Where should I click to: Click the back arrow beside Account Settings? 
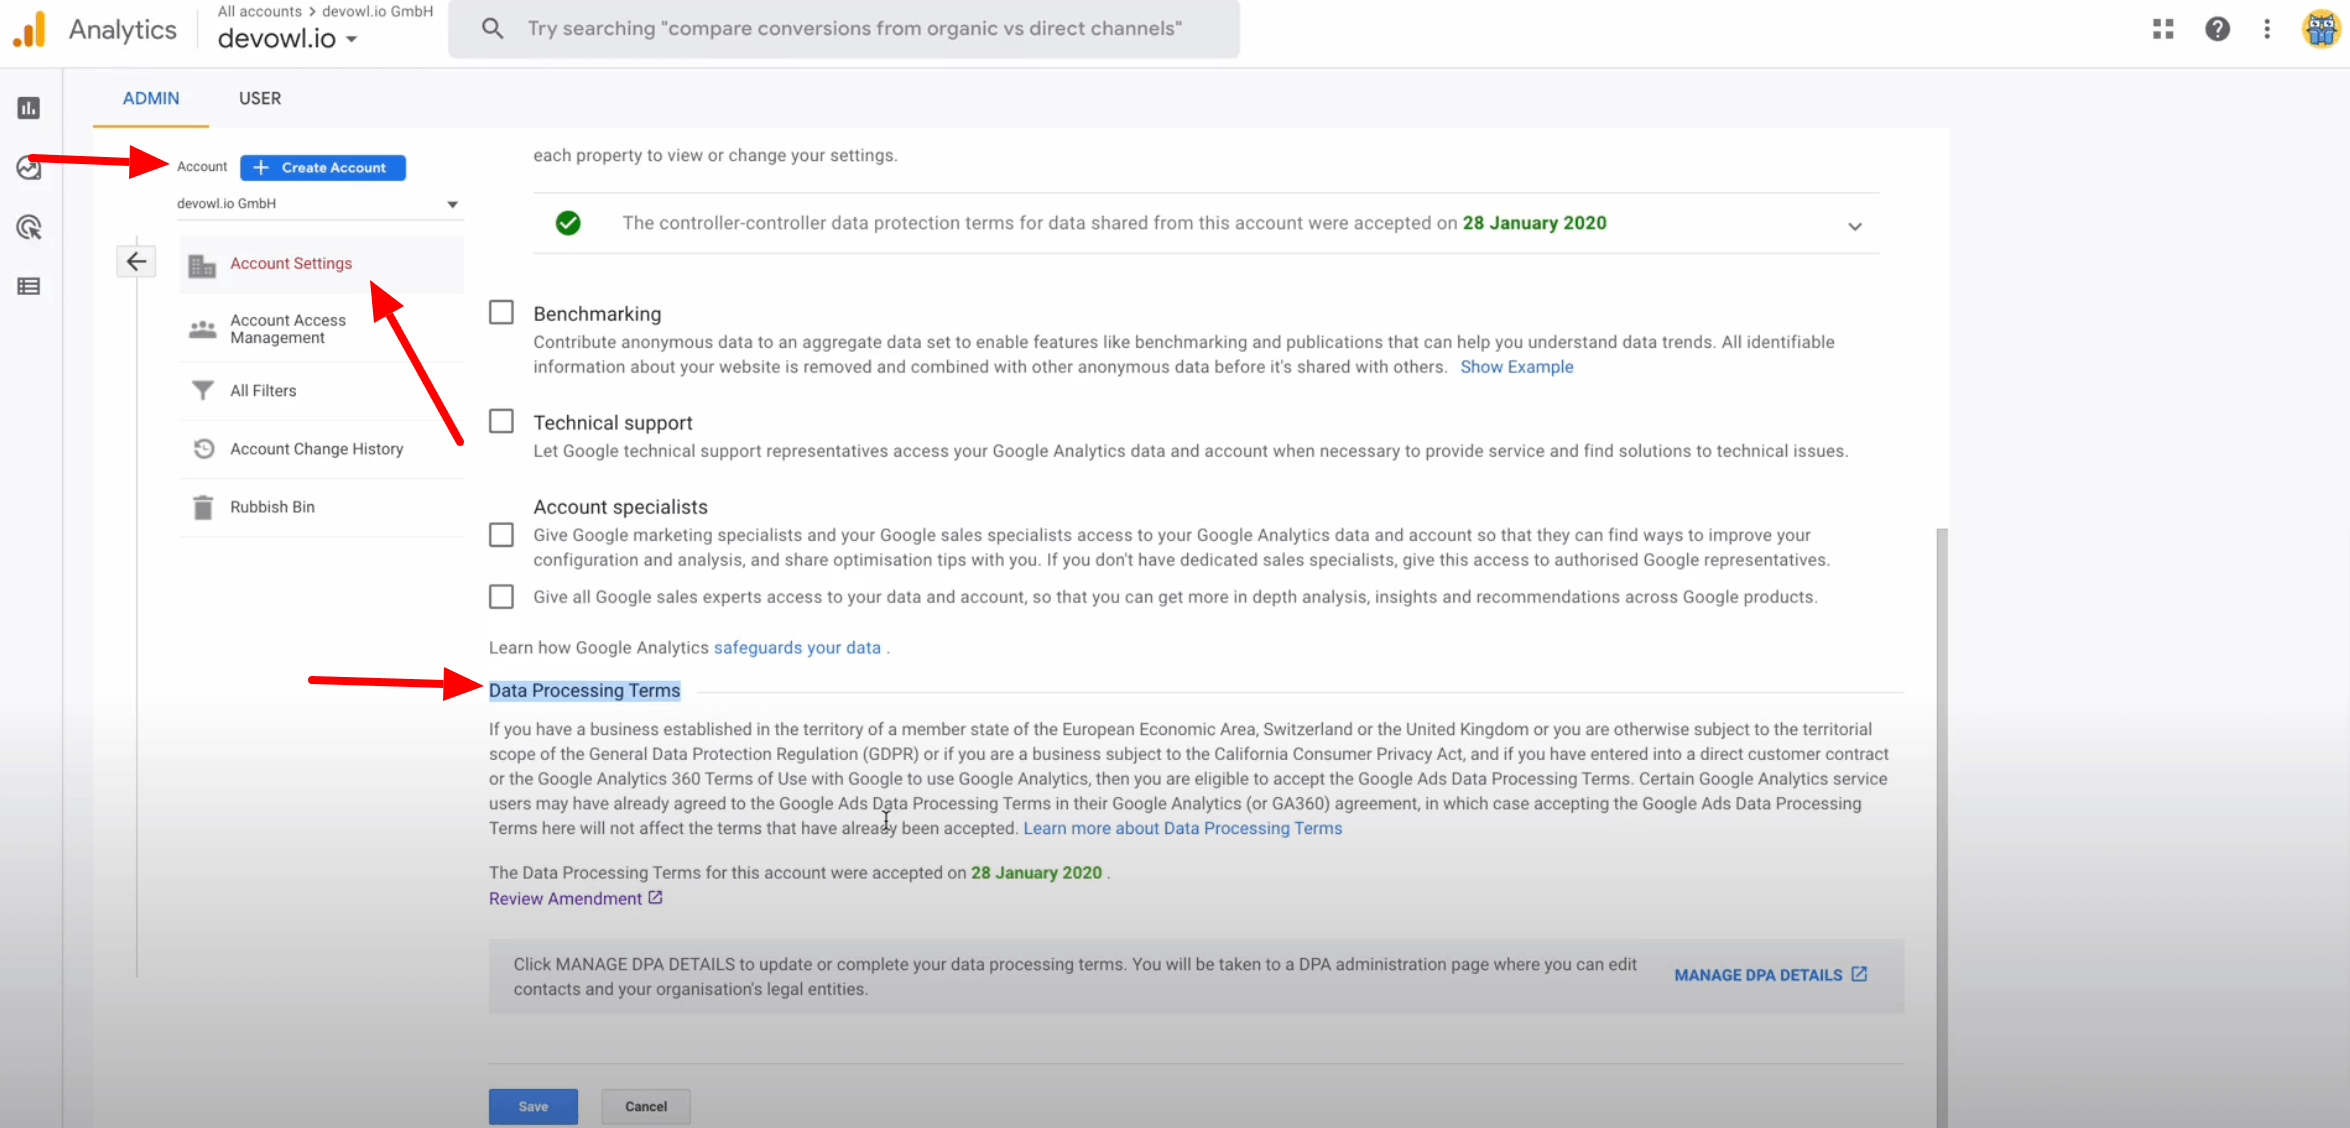(x=136, y=262)
